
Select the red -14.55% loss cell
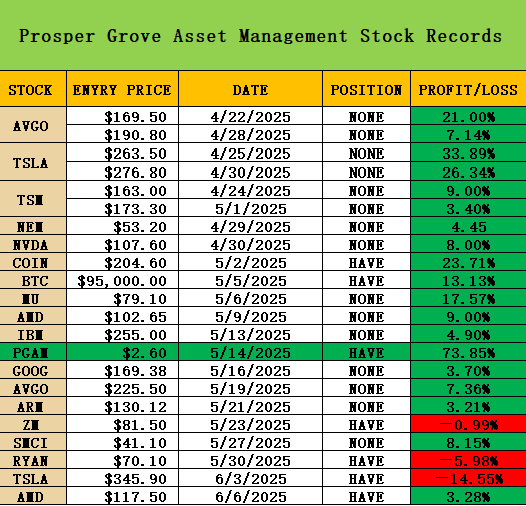point(468,478)
